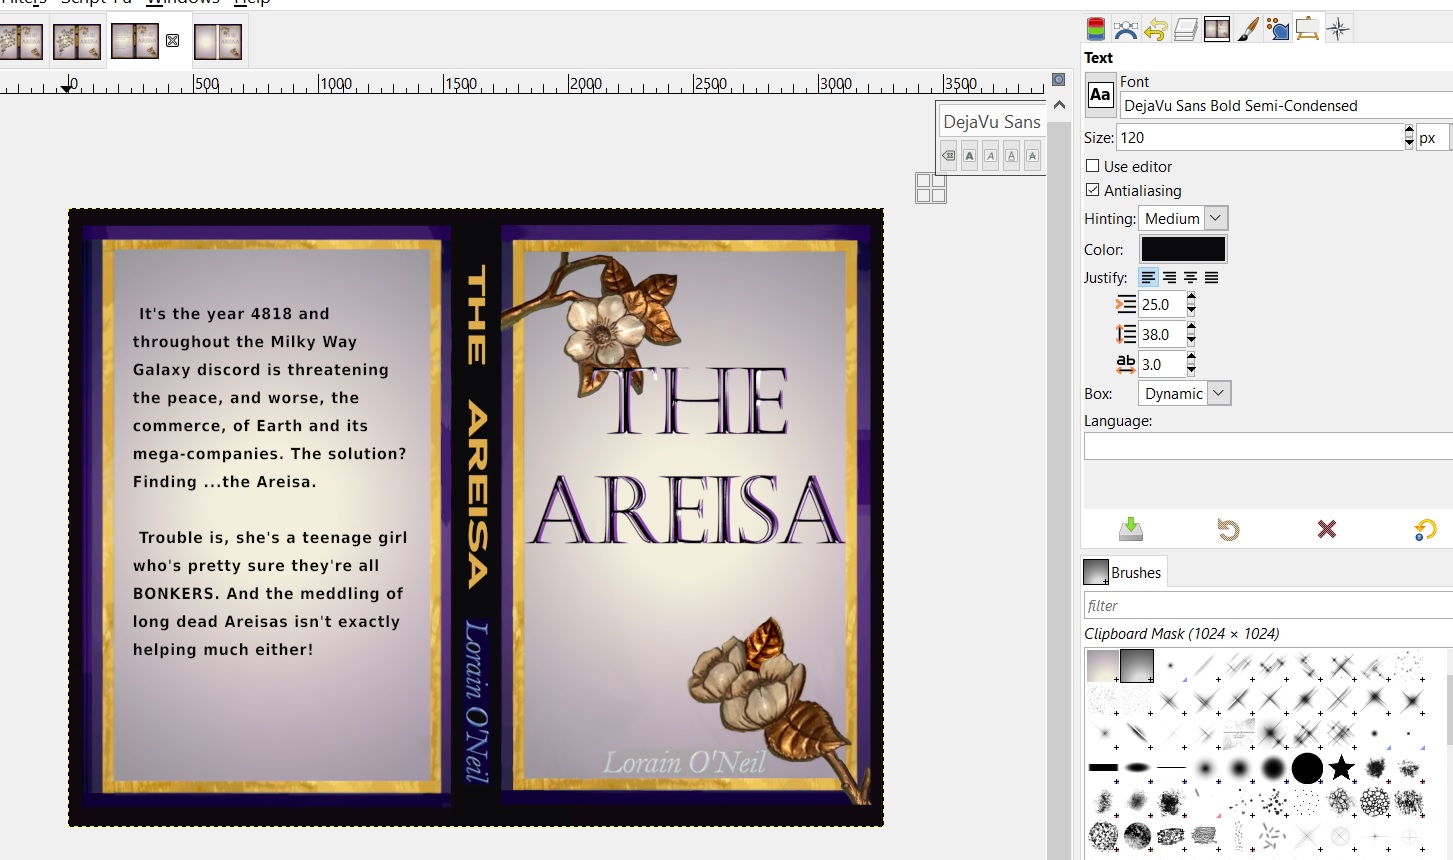Toggle bold in on-canvas text toolbar
1453x860 pixels.
969,156
